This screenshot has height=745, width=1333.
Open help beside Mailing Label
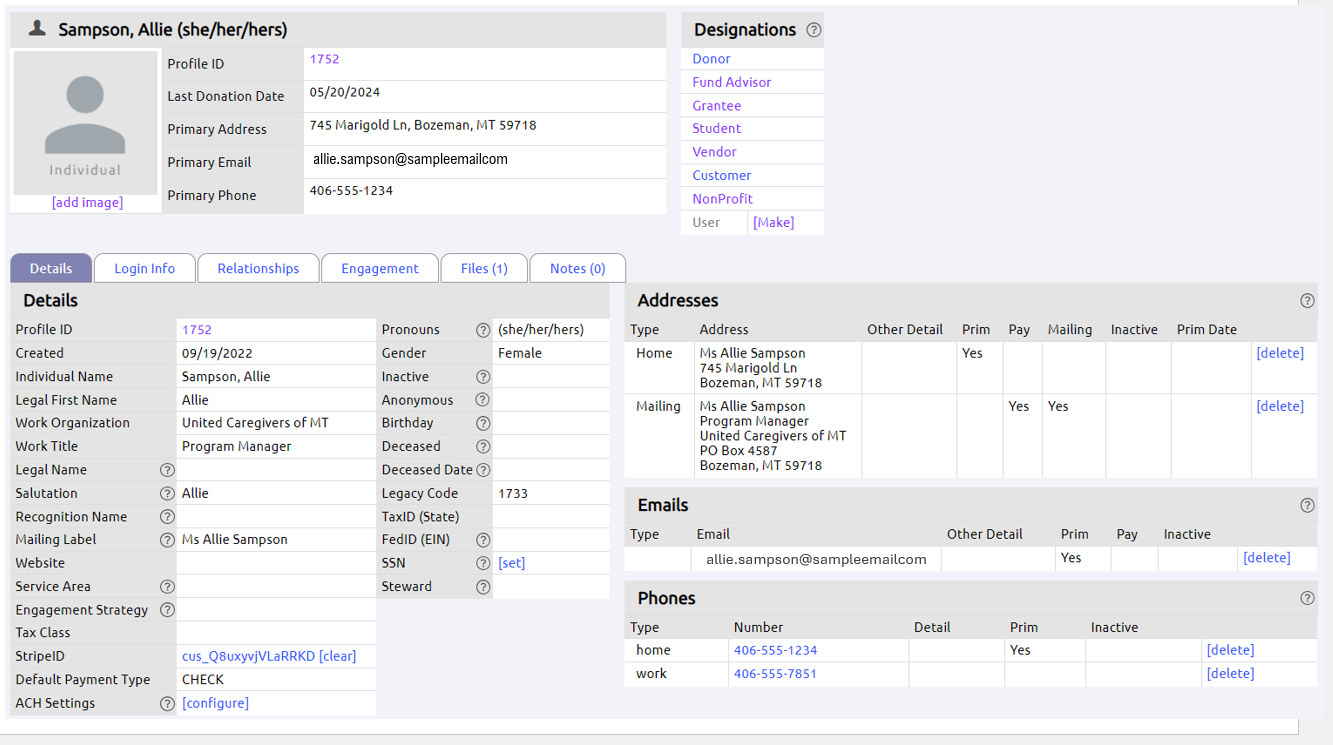[x=167, y=540]
